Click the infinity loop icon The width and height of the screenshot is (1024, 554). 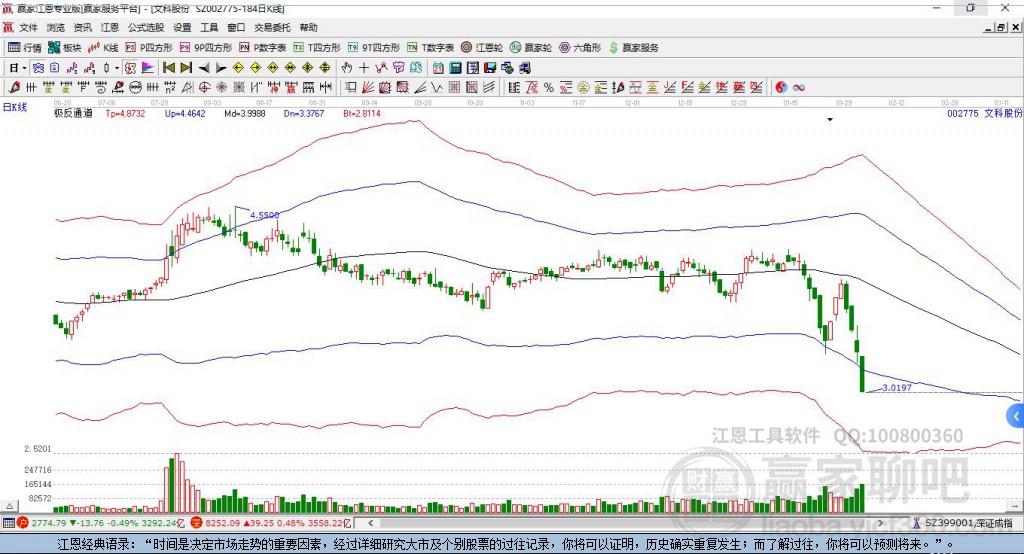[799, 88]
